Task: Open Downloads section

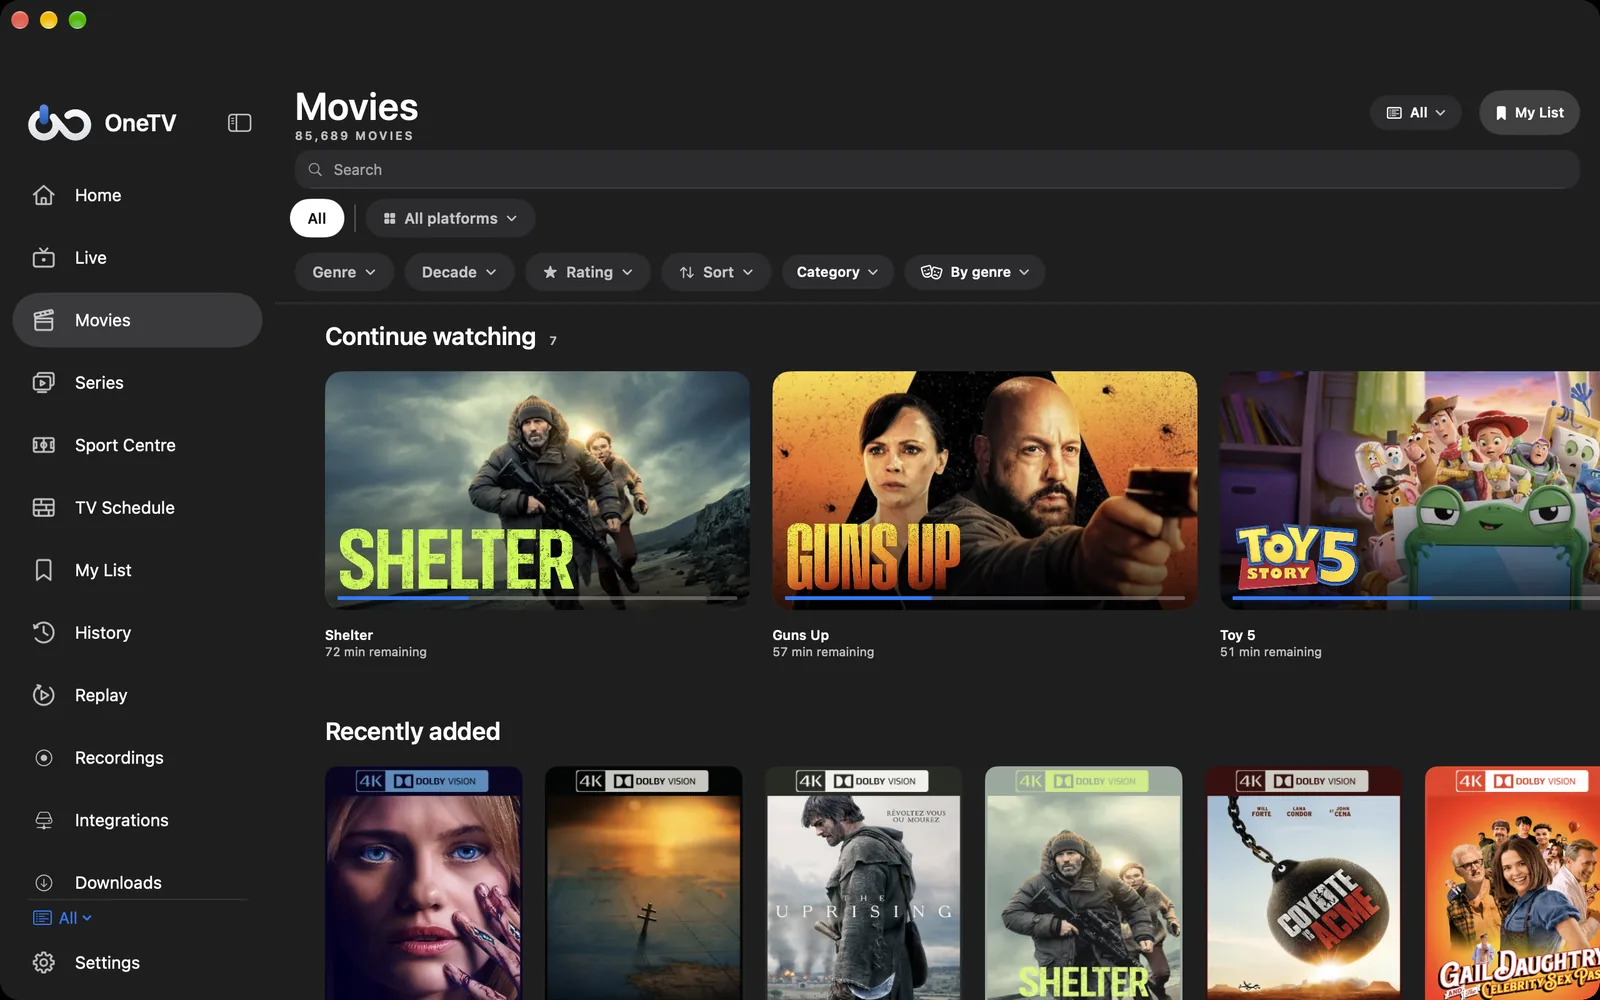Action: point(137,882)
